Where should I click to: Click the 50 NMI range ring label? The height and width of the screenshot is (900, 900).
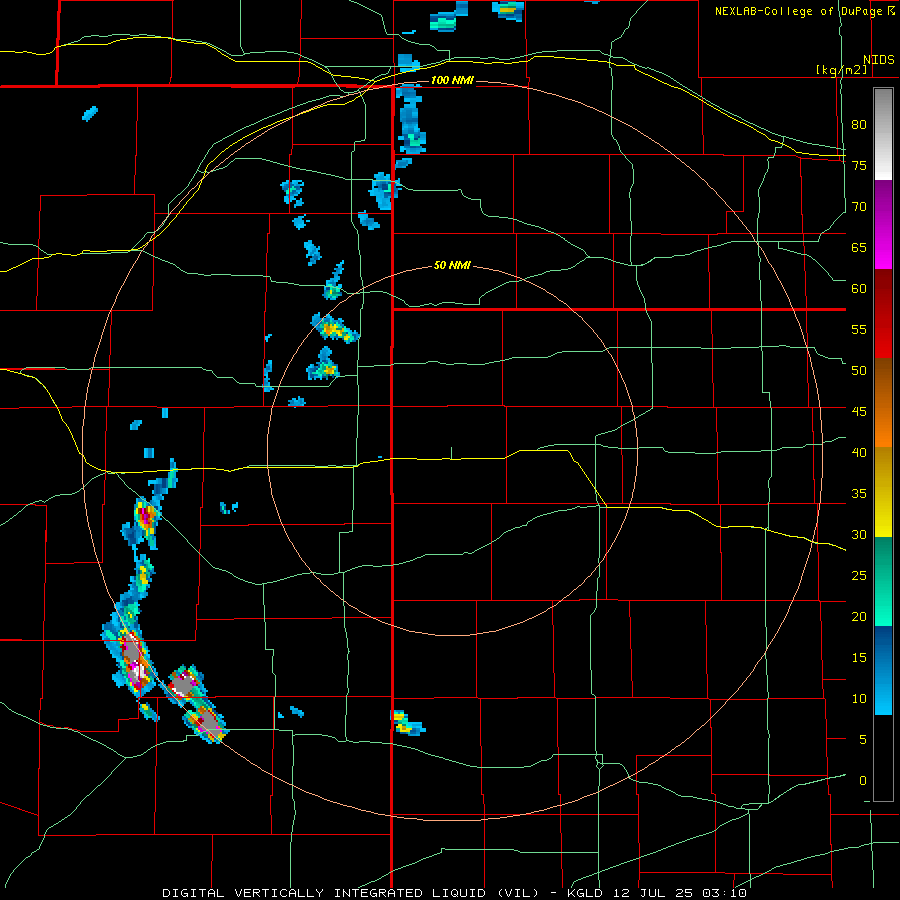pos(452,265)
